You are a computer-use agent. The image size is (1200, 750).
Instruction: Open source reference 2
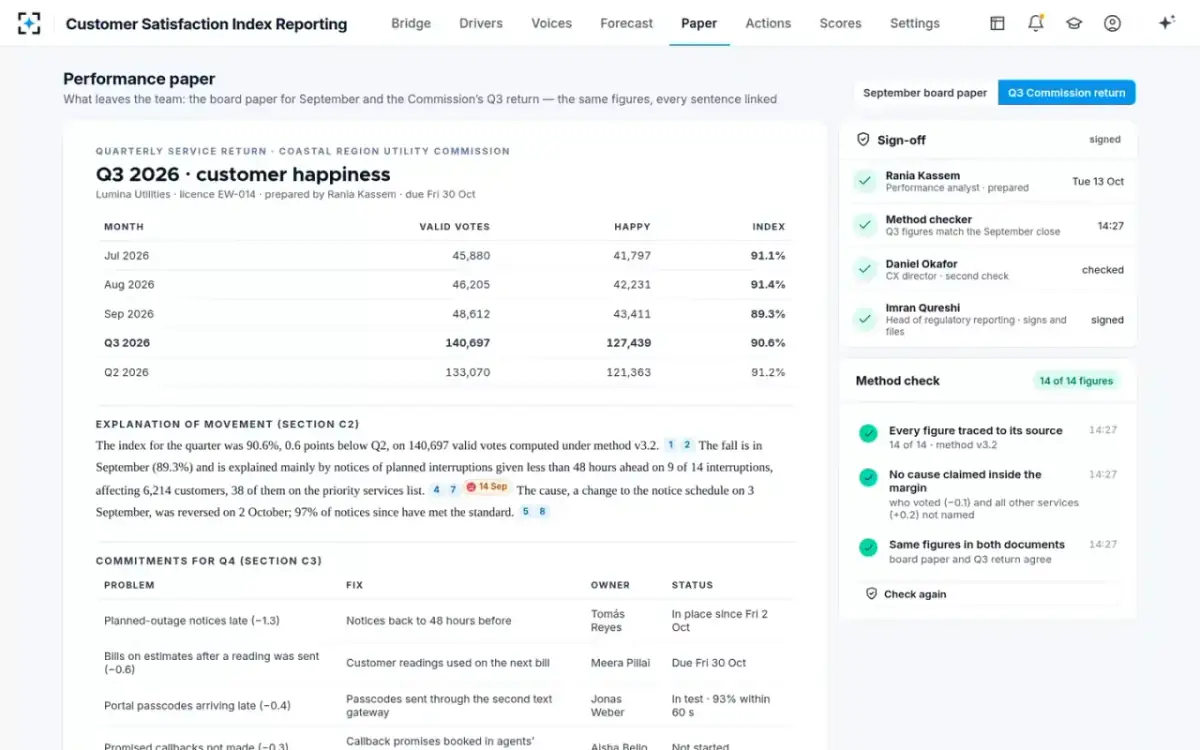[687, 445]
